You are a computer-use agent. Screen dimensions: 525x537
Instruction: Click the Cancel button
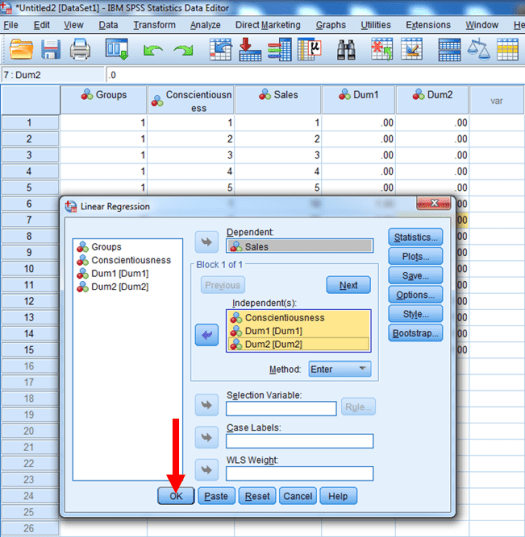click(x=298, y=496)
